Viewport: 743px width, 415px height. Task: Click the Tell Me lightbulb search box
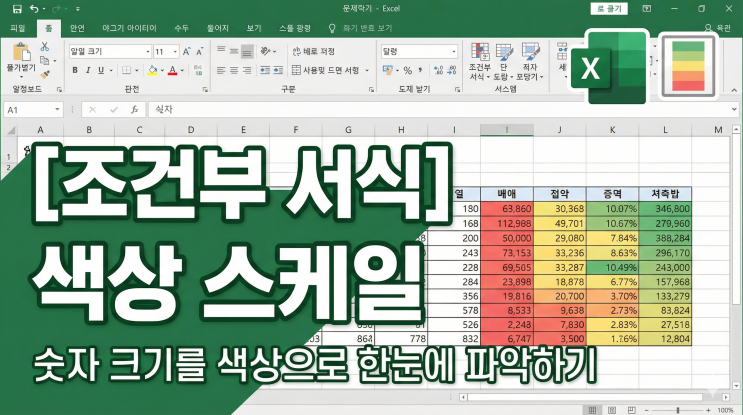point(361,28)
